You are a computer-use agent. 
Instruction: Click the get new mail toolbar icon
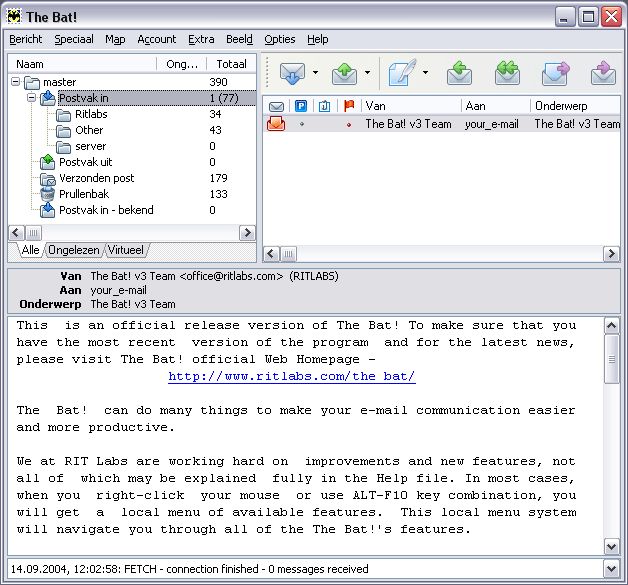tap(292, 73)
